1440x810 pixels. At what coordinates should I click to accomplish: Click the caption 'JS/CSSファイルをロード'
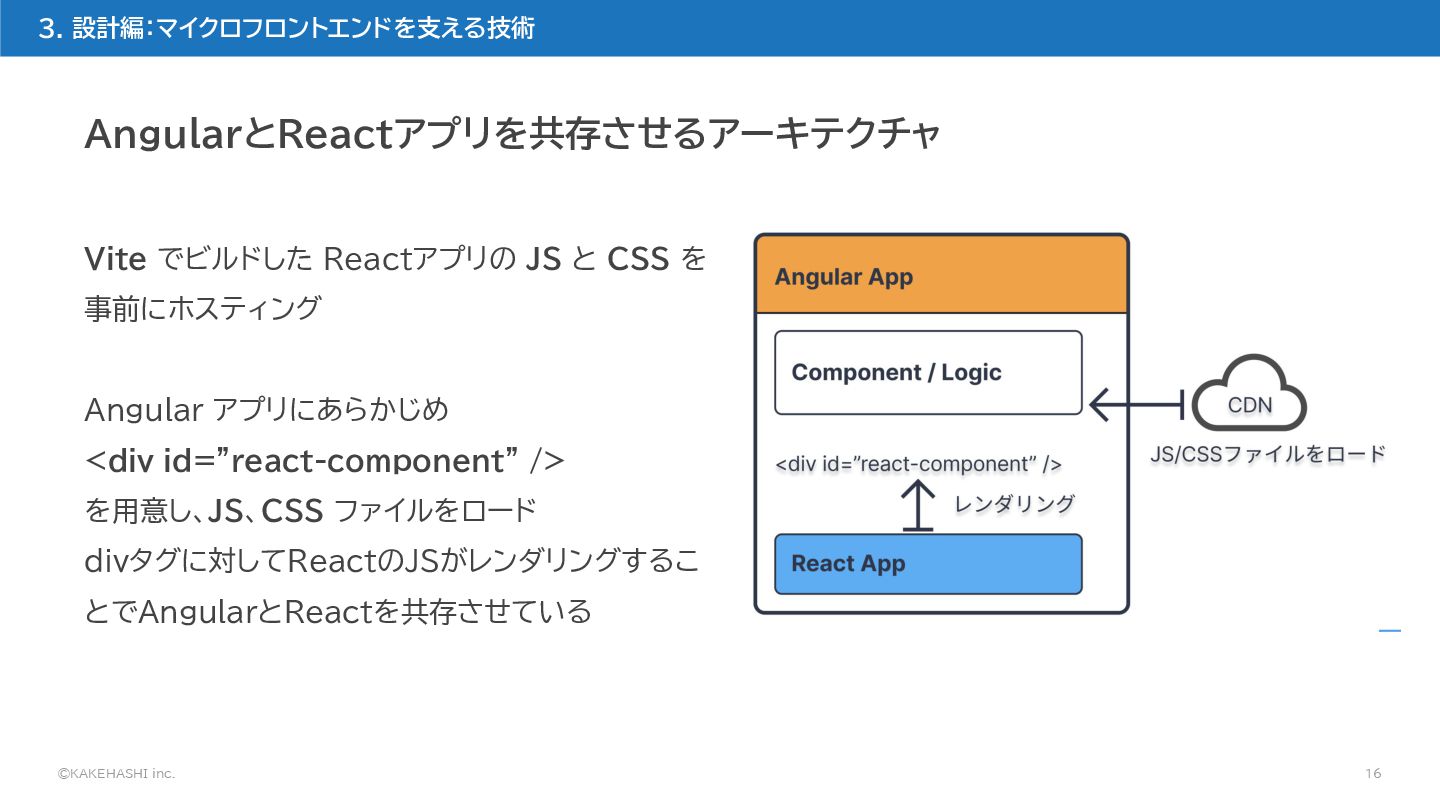tap(1267, 455)
